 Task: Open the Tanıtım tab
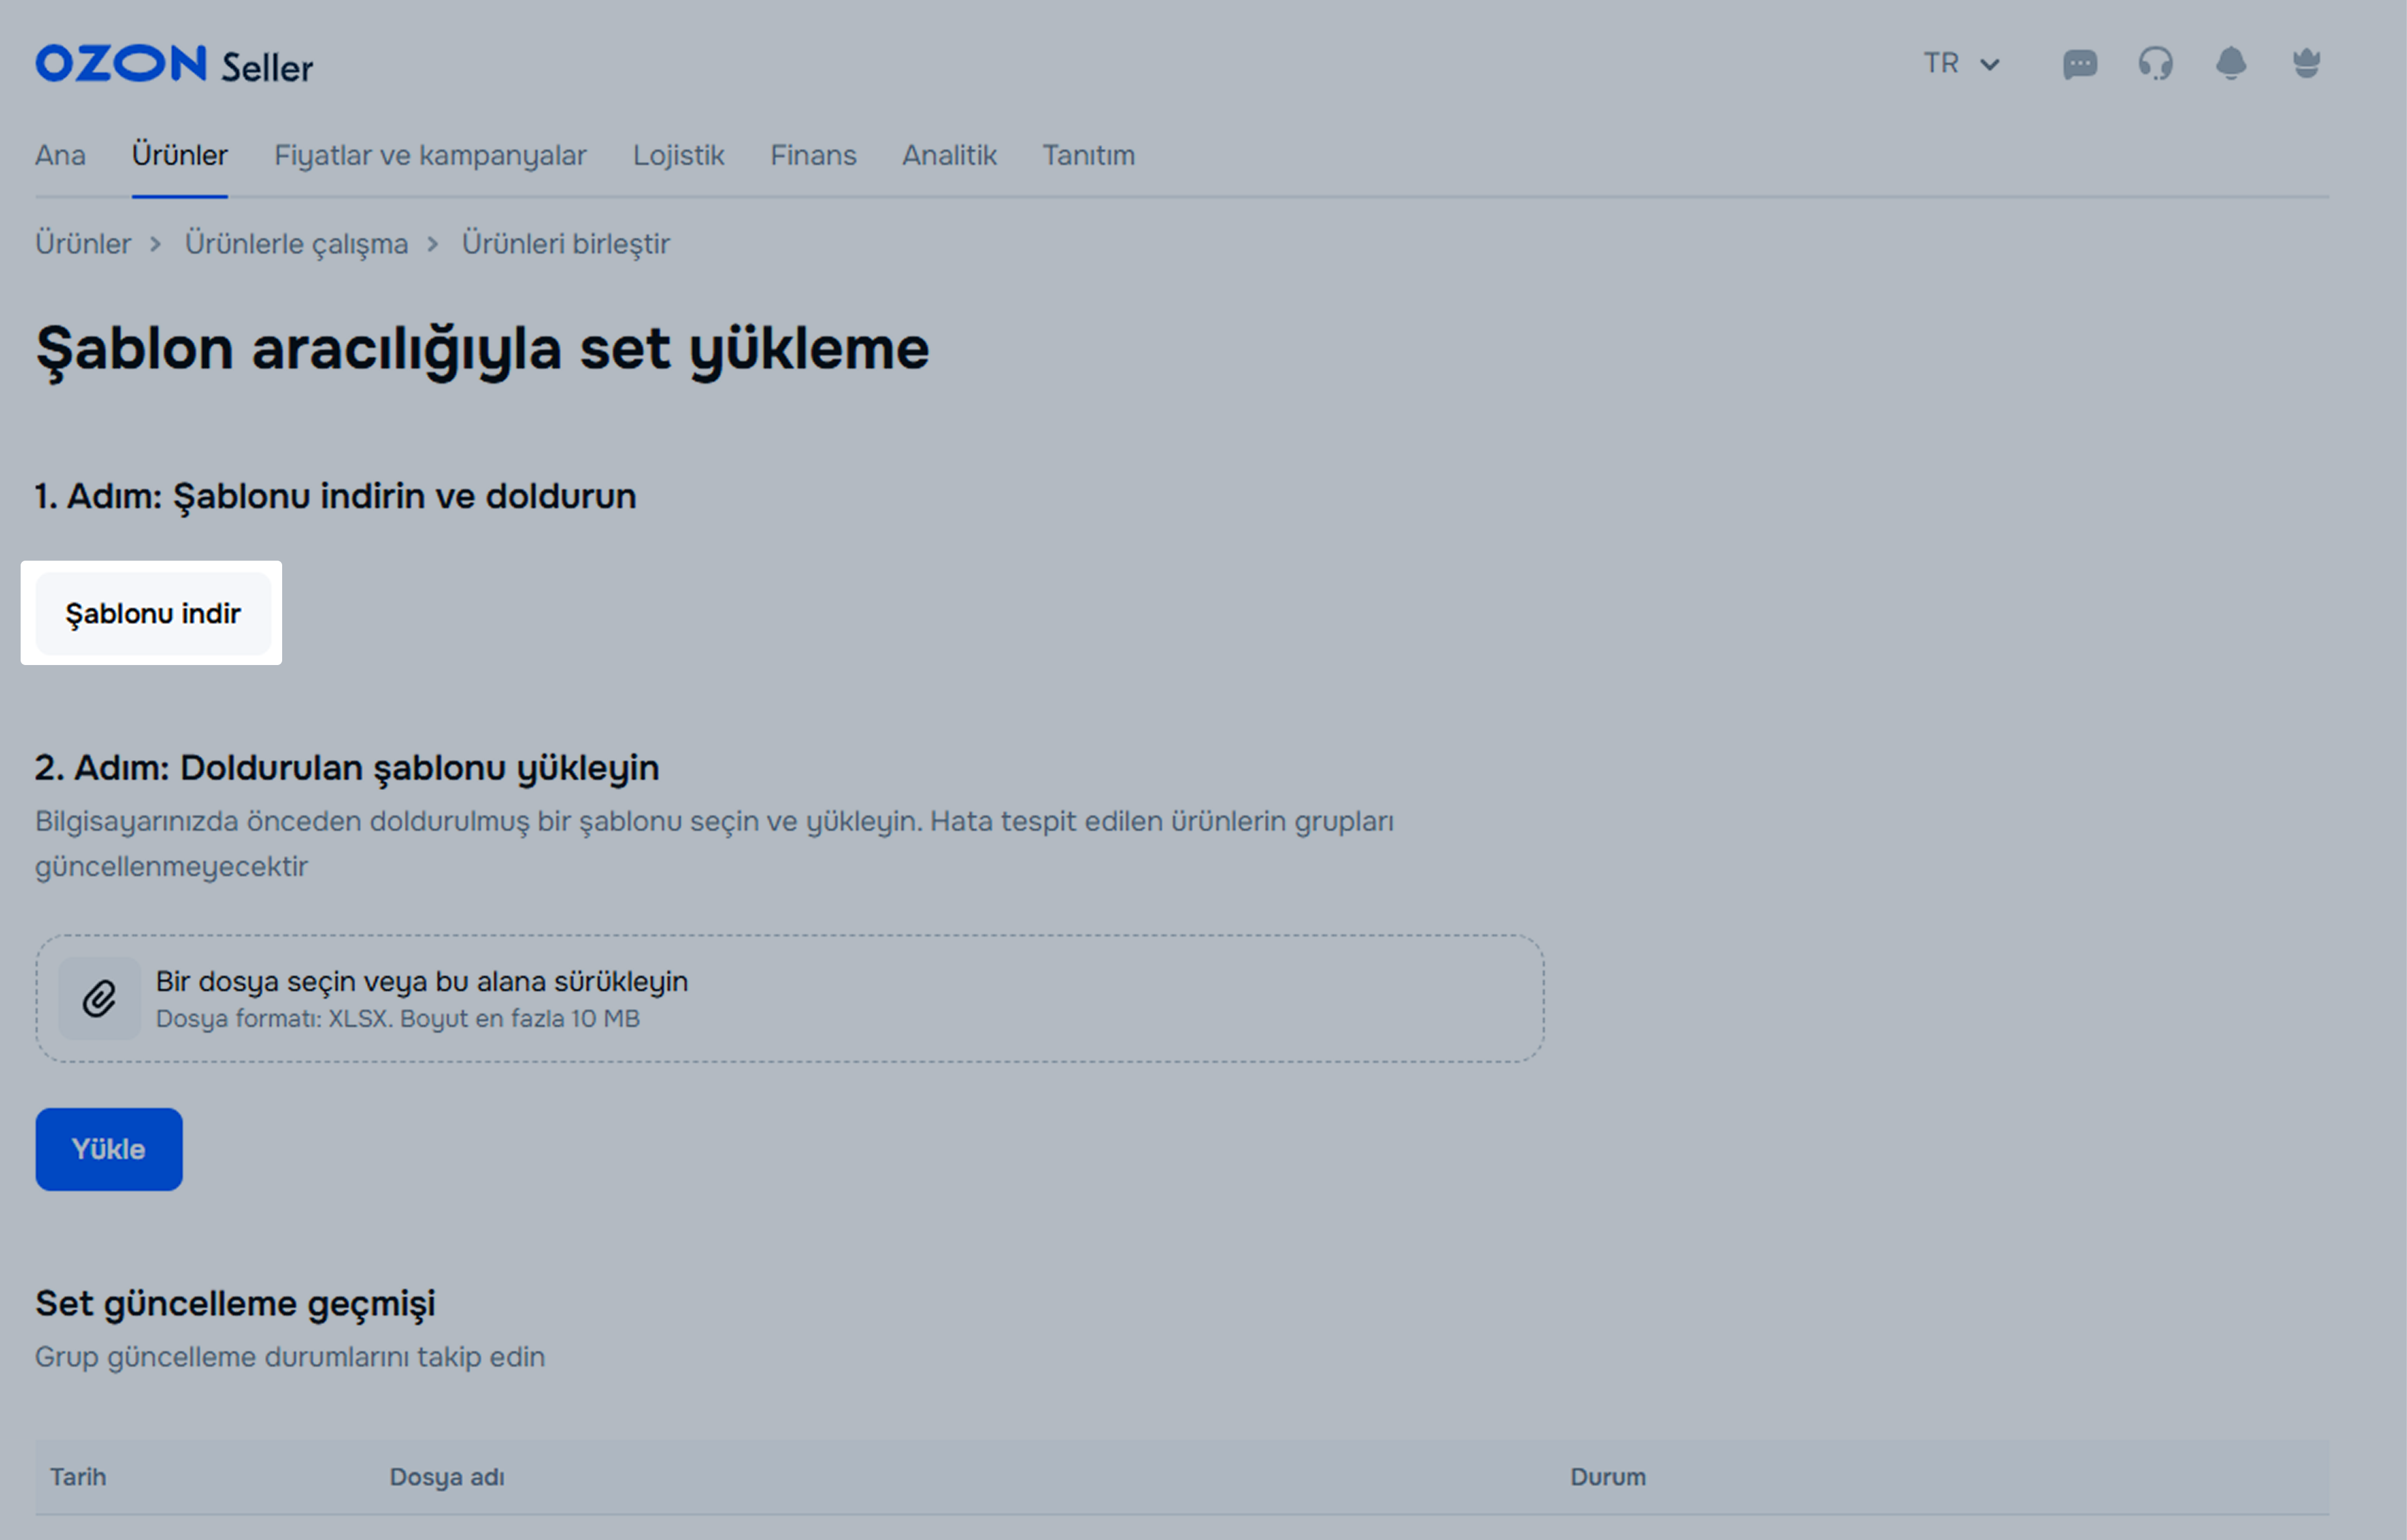1088,155
